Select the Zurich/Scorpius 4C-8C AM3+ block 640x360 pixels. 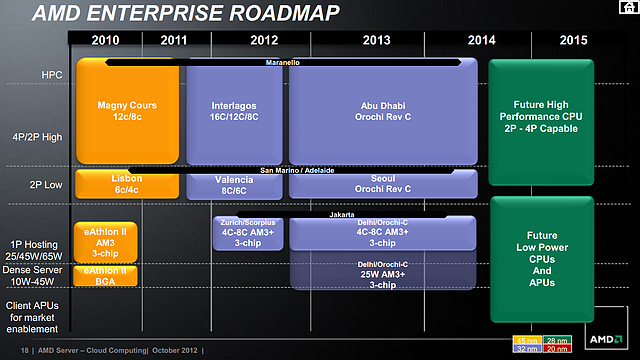pyautogui.click(x=248, y=233)
